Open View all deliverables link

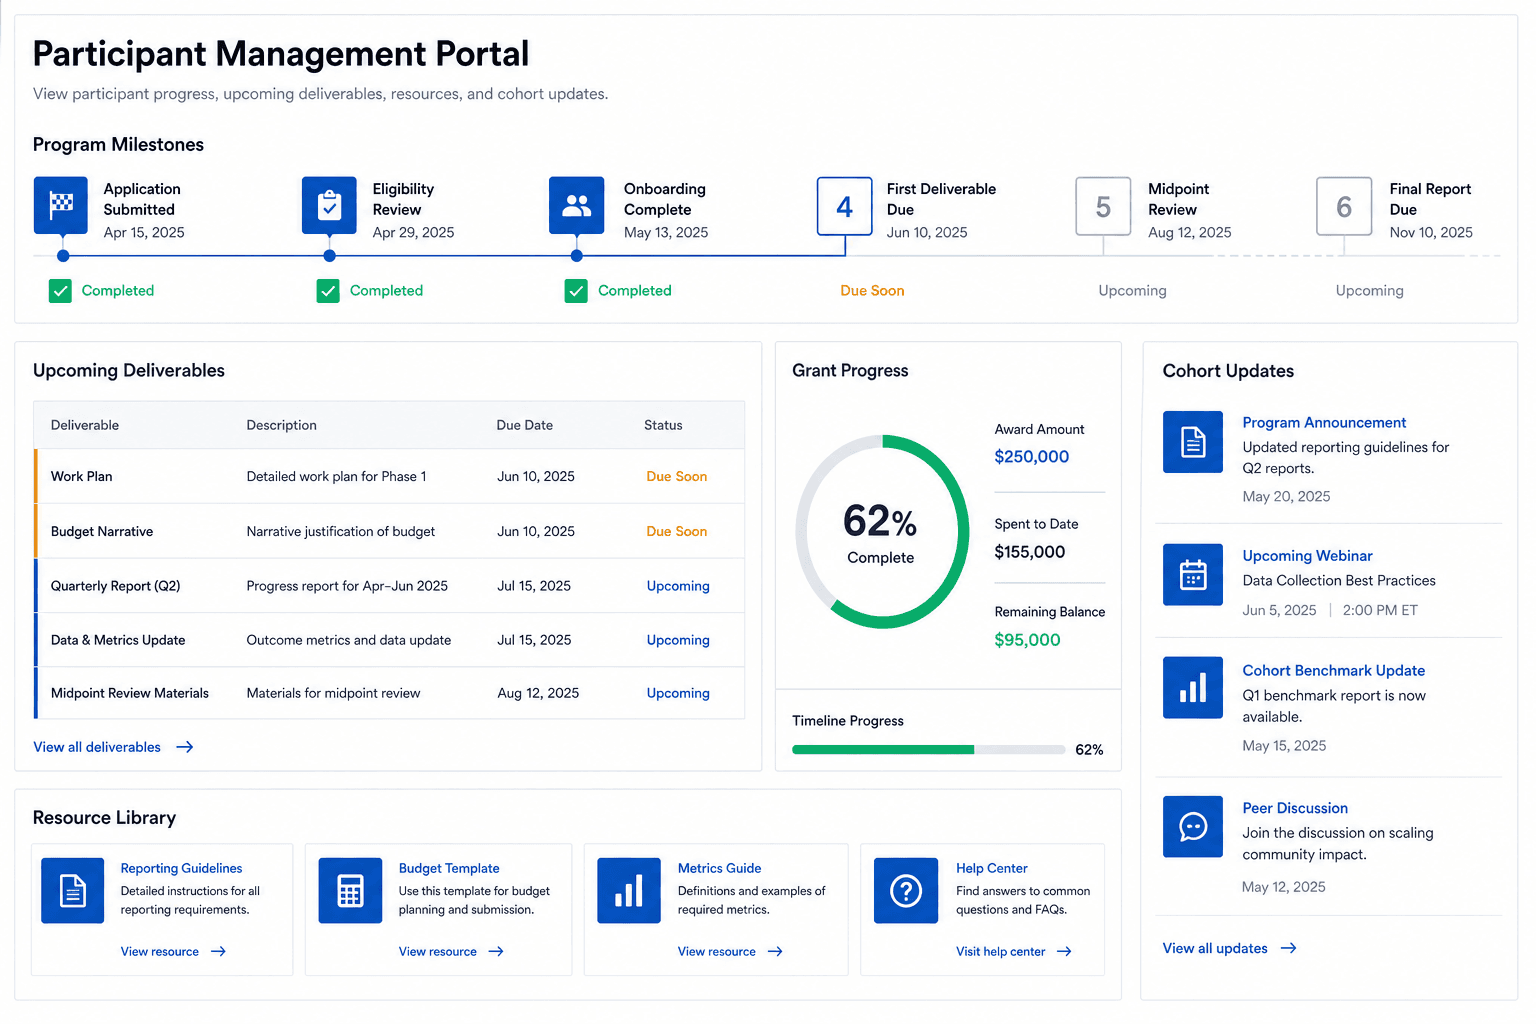point(97,747)
